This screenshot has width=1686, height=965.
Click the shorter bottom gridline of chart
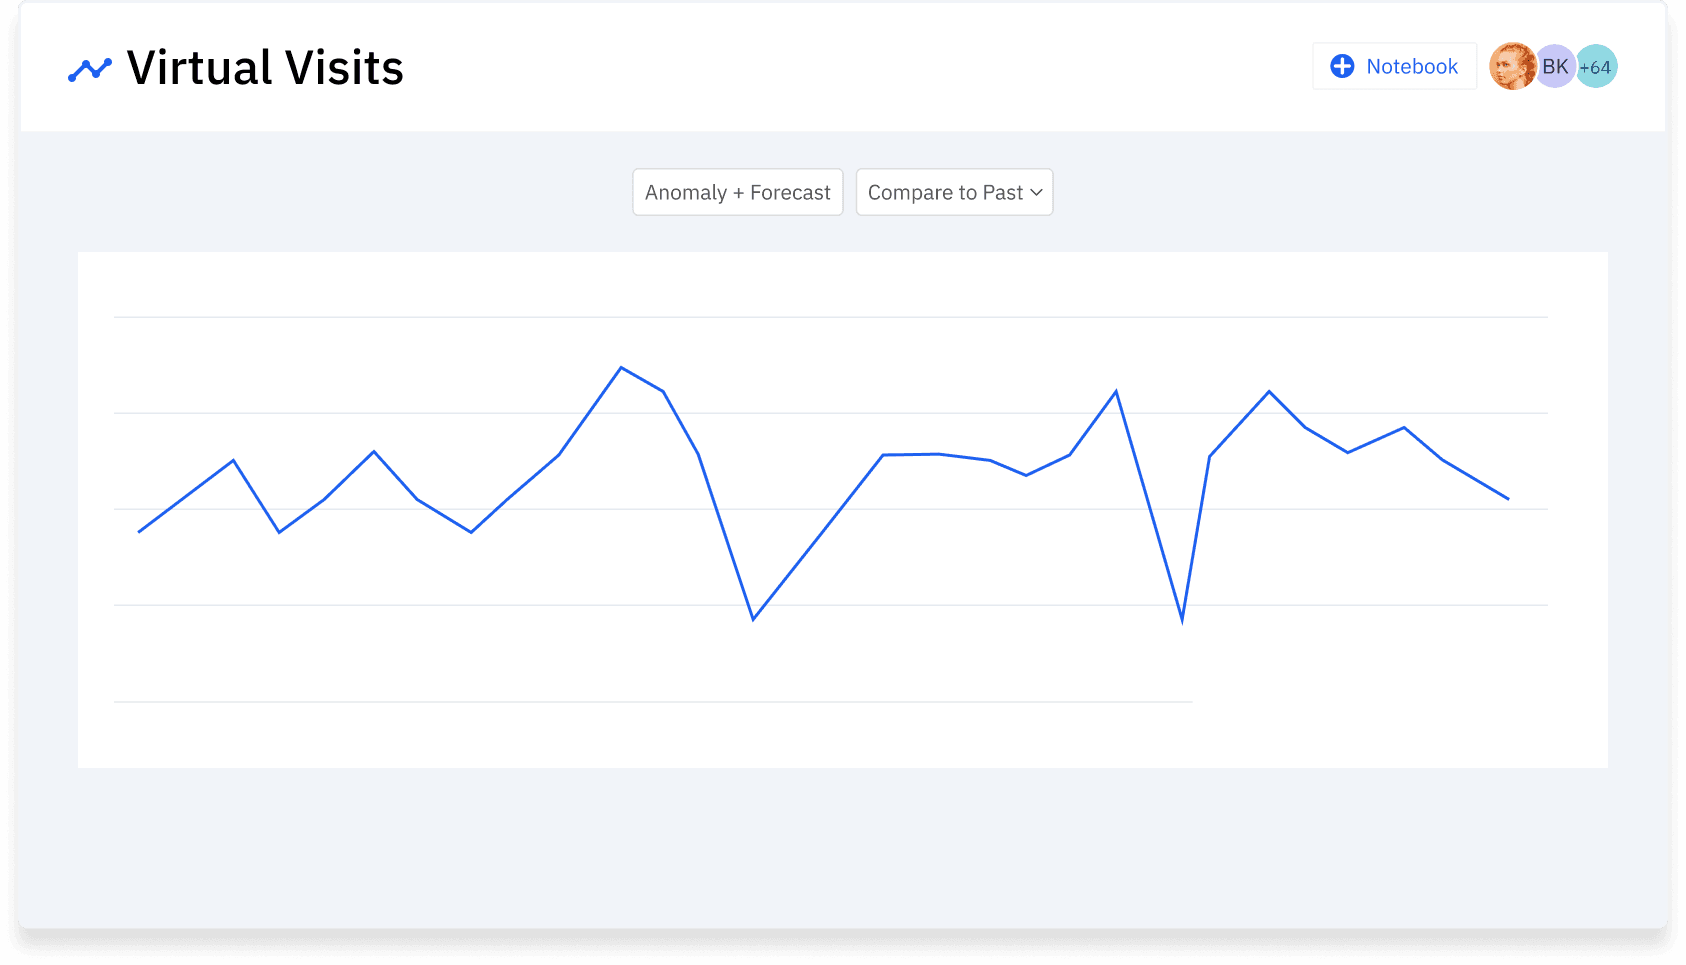(652, 702)
